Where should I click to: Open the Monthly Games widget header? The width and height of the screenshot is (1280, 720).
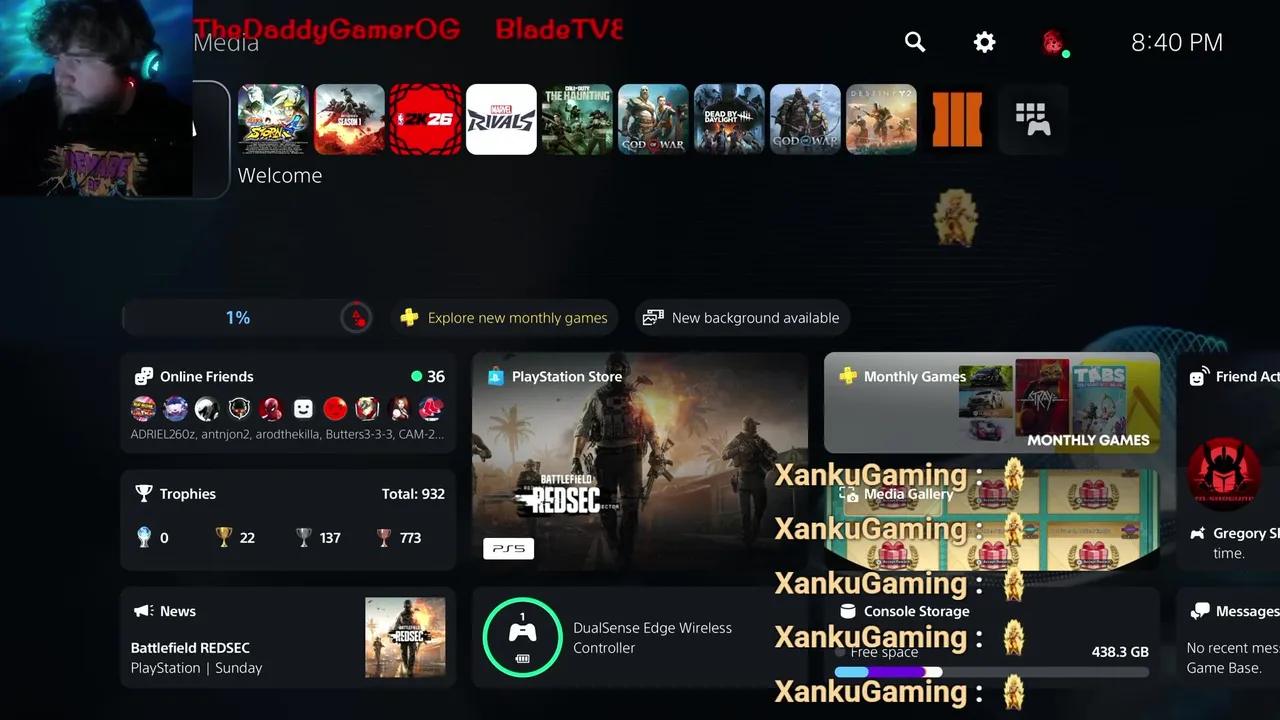tap(902, 376)
